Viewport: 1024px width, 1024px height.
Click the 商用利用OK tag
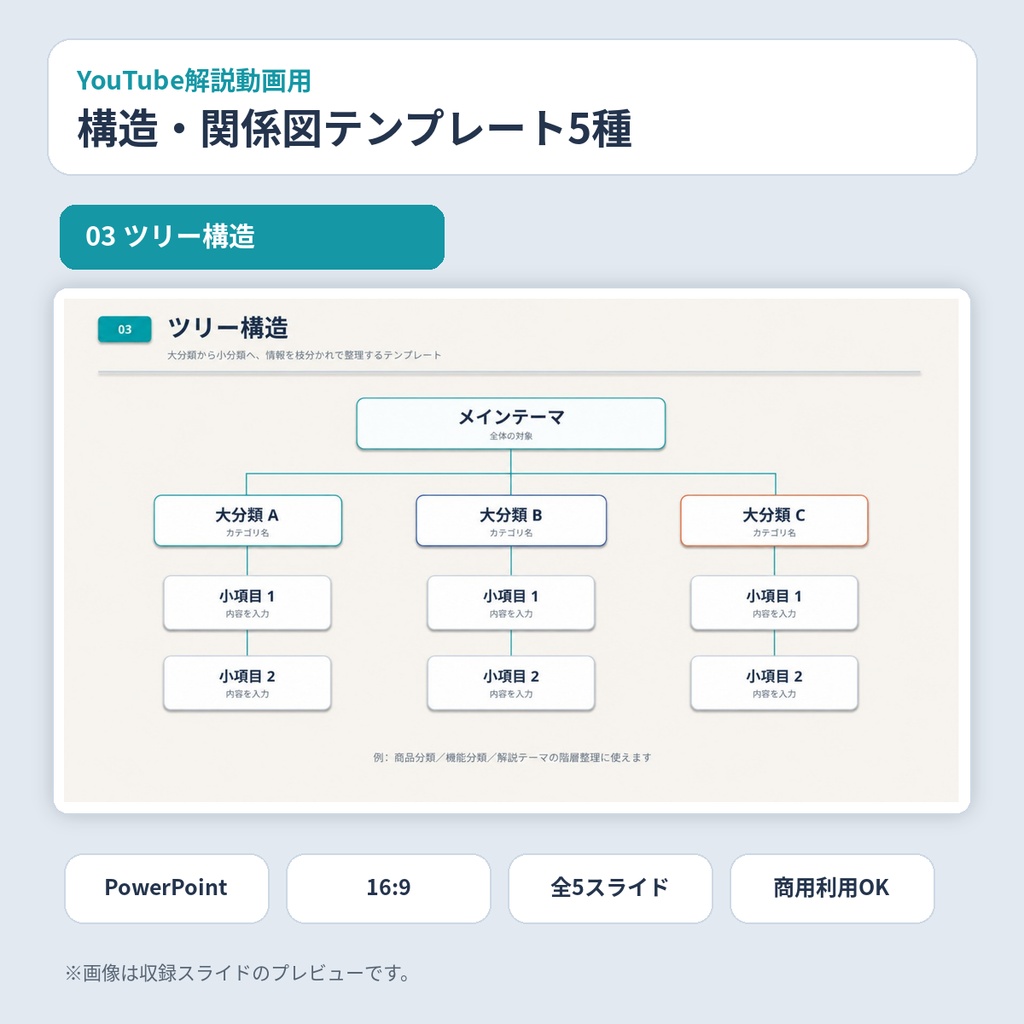pyautogui.click(x=832, y=888)
